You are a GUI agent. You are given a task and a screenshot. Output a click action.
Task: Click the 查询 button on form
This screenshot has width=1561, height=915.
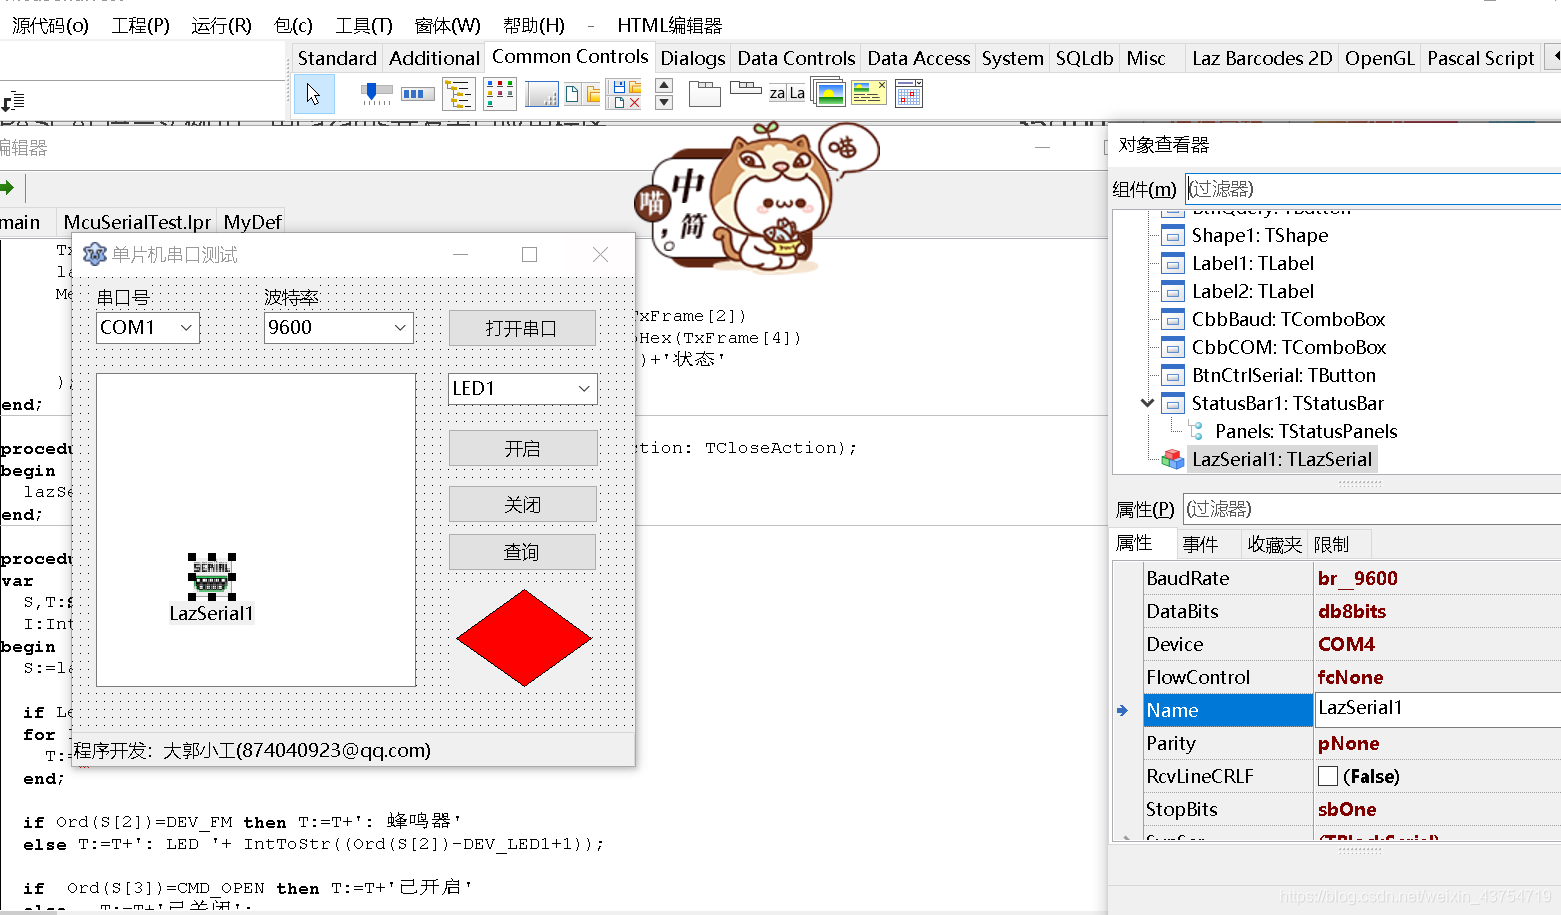point(522,552)
